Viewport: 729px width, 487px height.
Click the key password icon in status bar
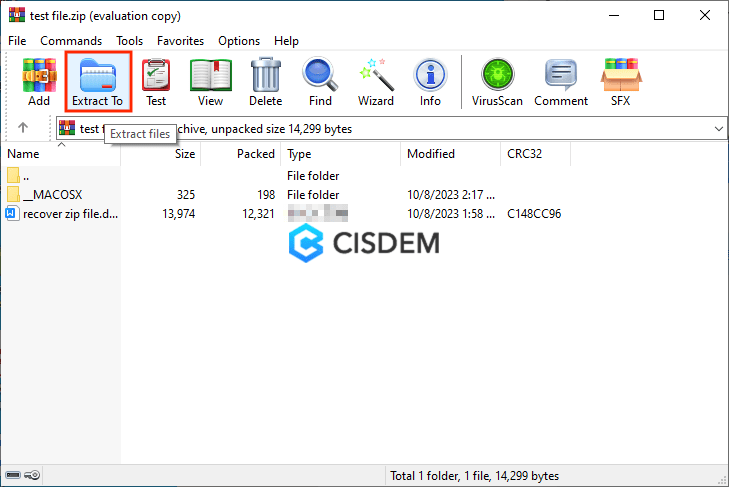coord(33,475)
